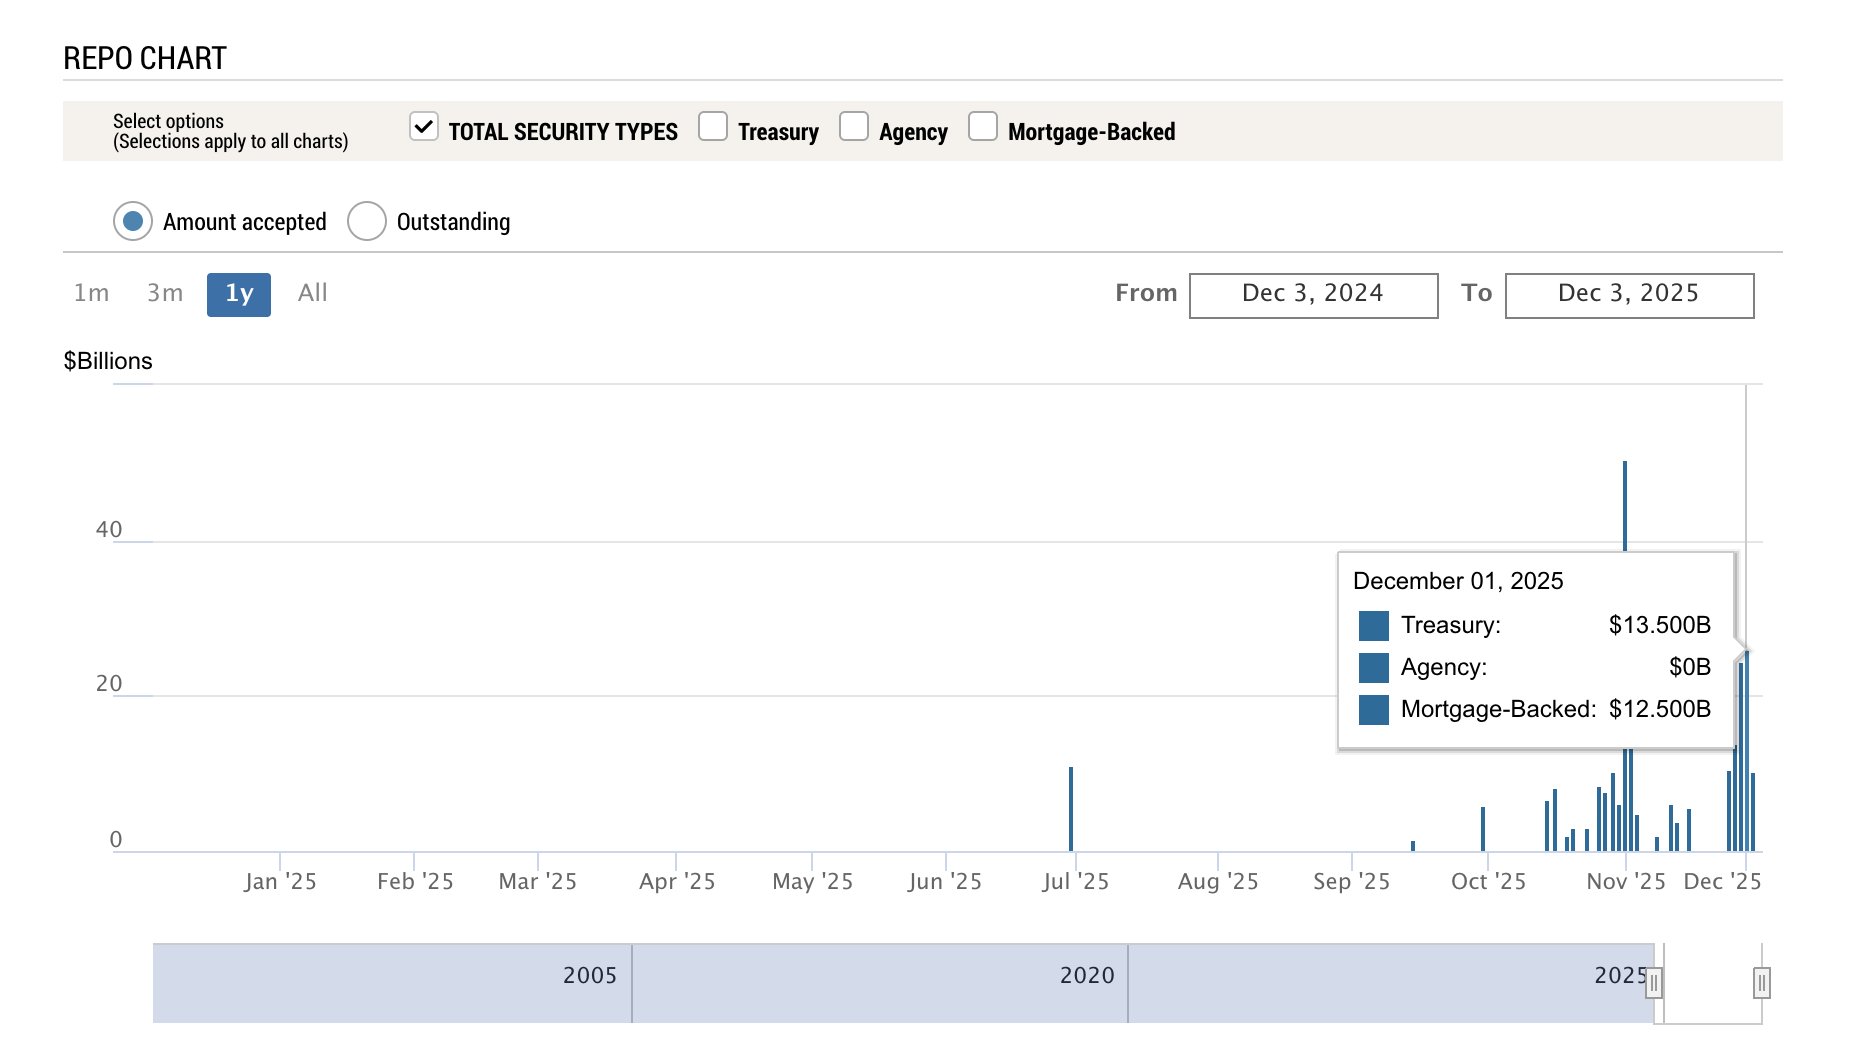
Task: Click the From date field
Action: pos(1313,295)
